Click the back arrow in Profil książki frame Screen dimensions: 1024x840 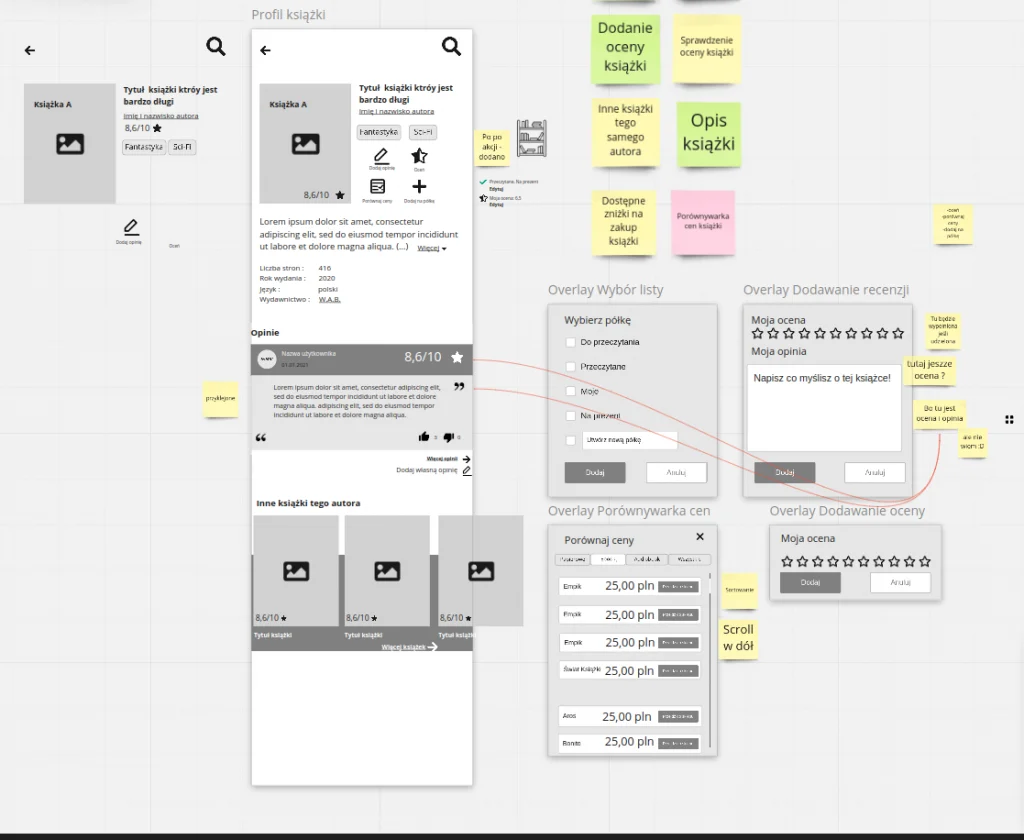coord(265,50)
